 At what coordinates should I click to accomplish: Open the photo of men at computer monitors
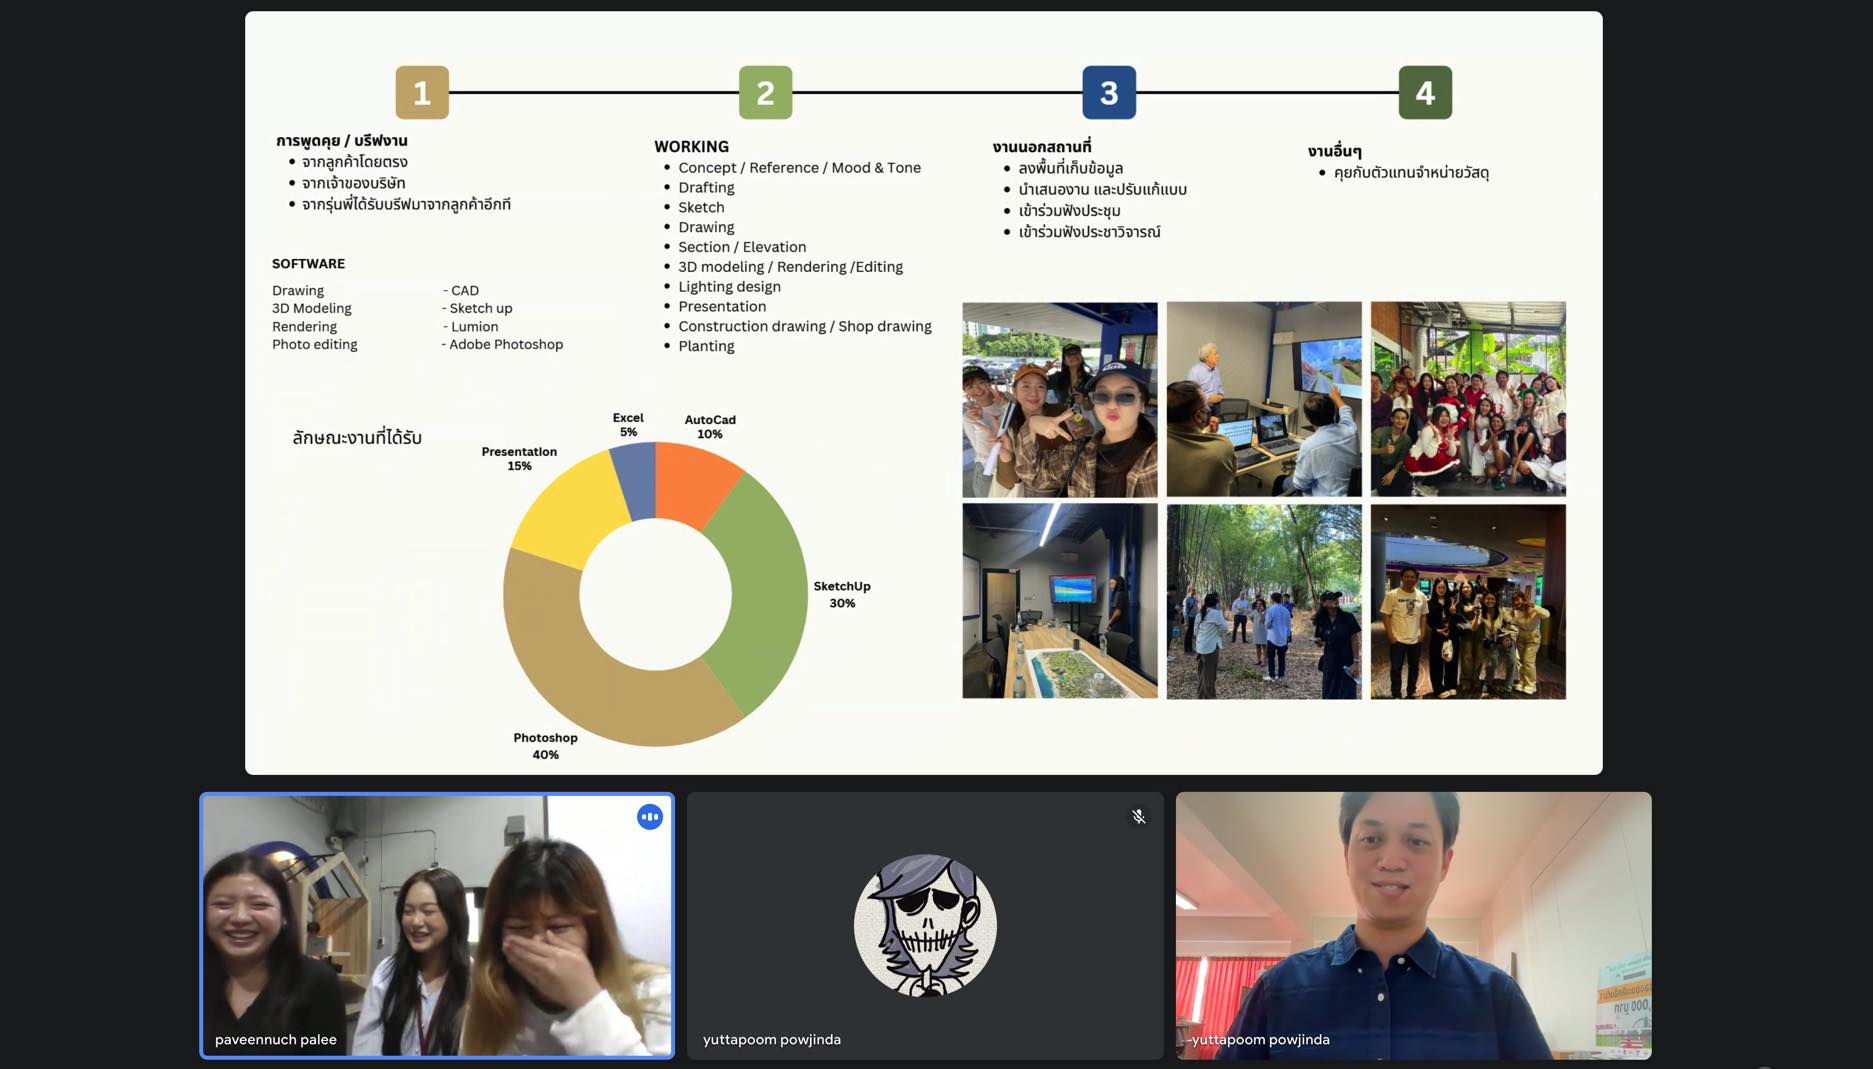[x=1263, y=400]
